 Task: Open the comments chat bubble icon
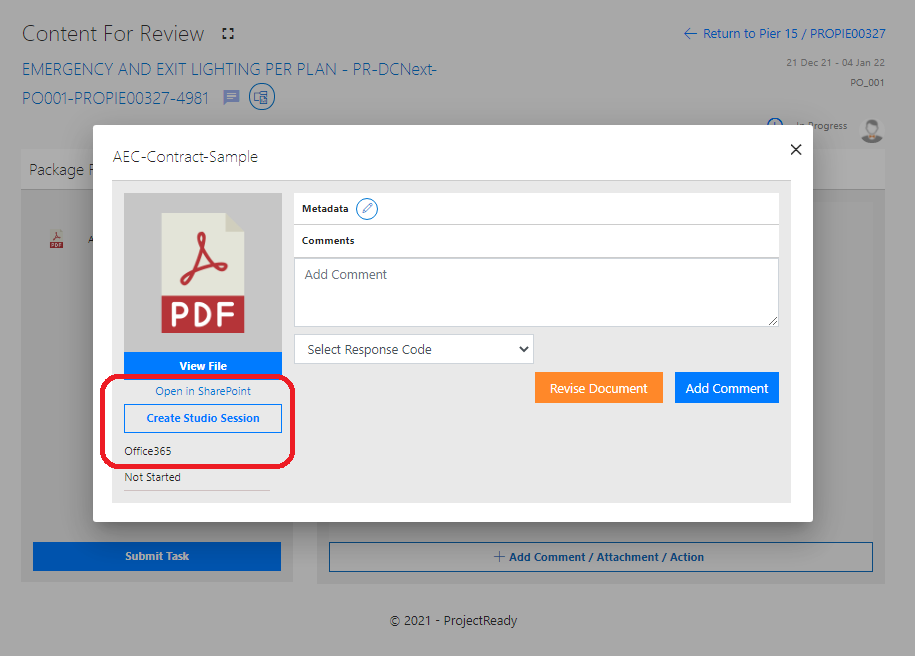231,98
